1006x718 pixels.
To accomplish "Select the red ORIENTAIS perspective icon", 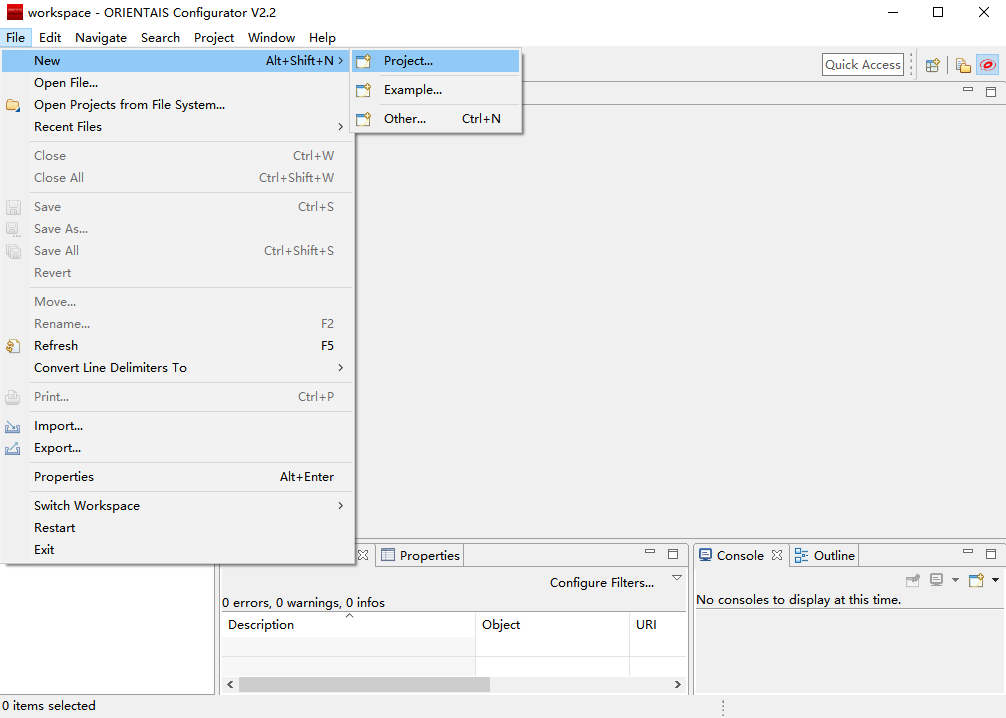I will [x=987, y=65].
